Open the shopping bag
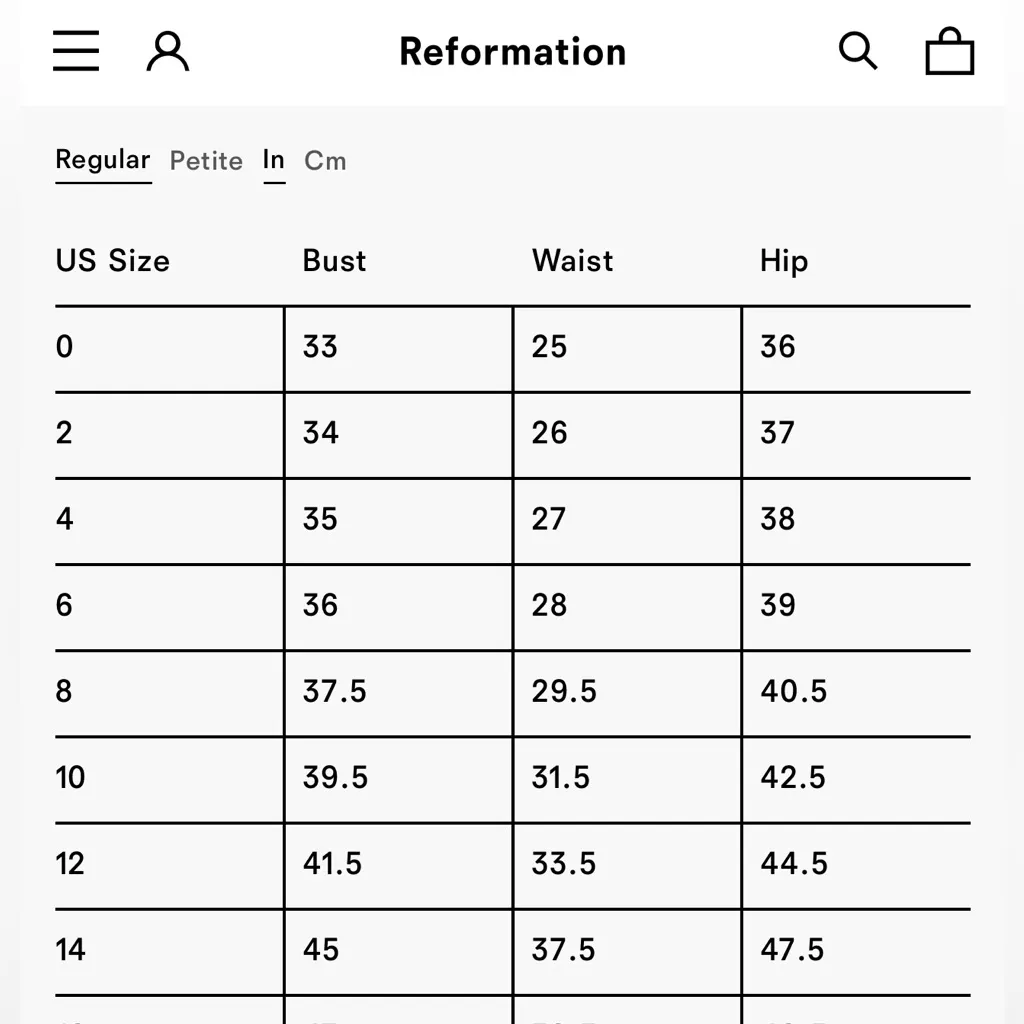The image size is (1024, 1024). [949, 51]
